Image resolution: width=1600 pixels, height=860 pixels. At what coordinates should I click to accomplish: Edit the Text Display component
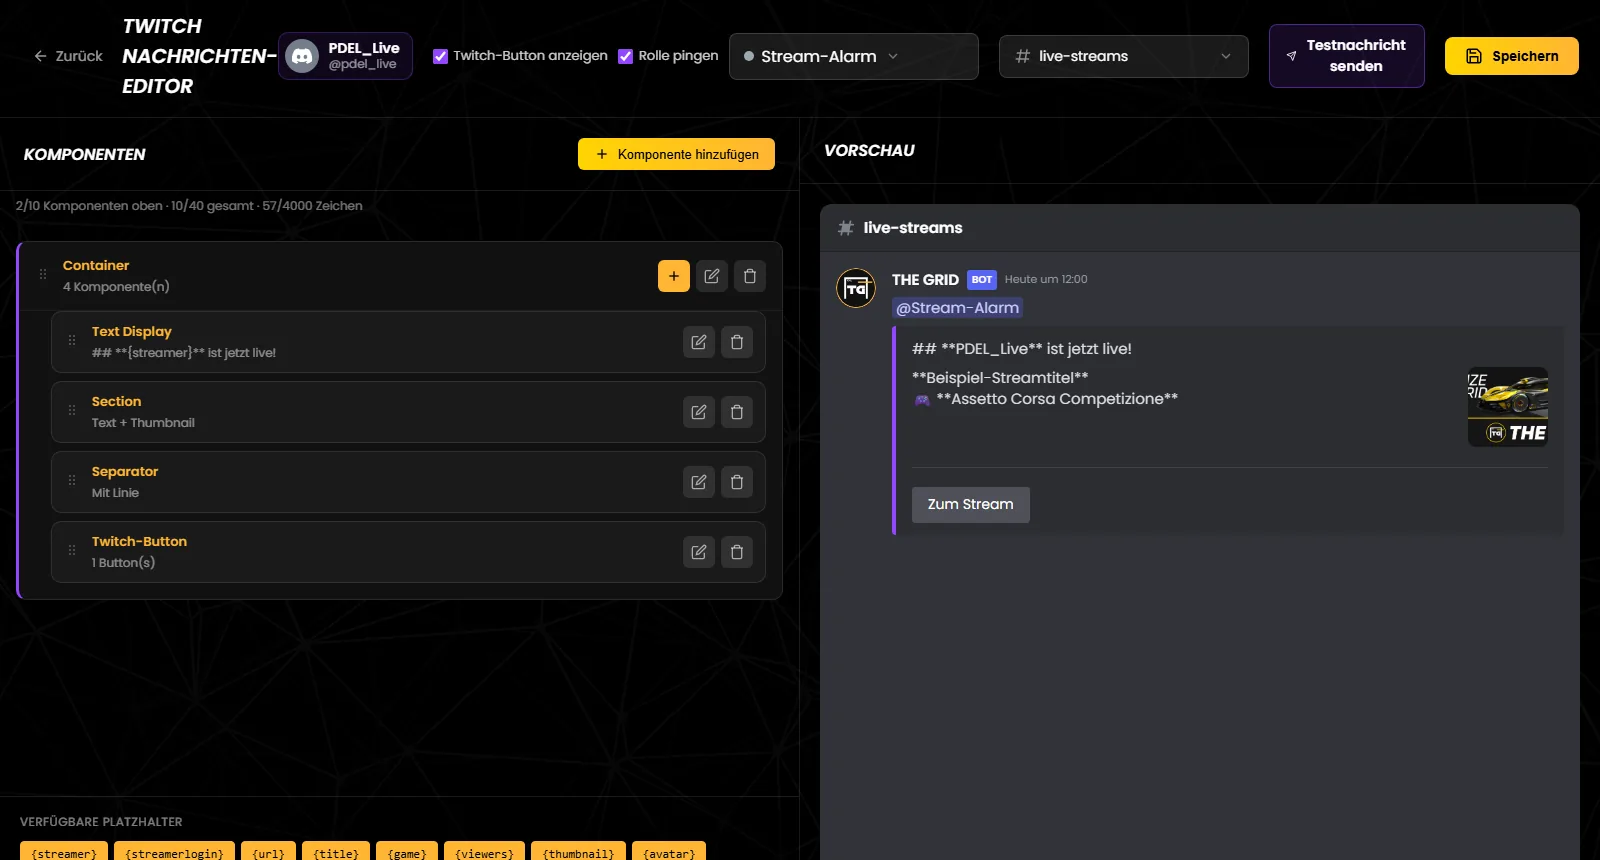699,342
